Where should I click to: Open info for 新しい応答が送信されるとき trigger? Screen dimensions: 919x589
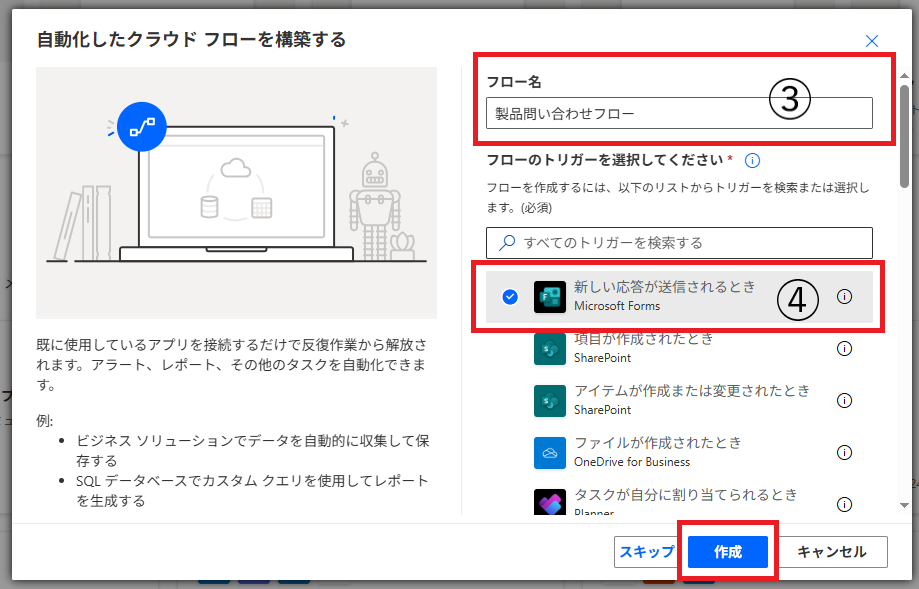coord(844,297)
